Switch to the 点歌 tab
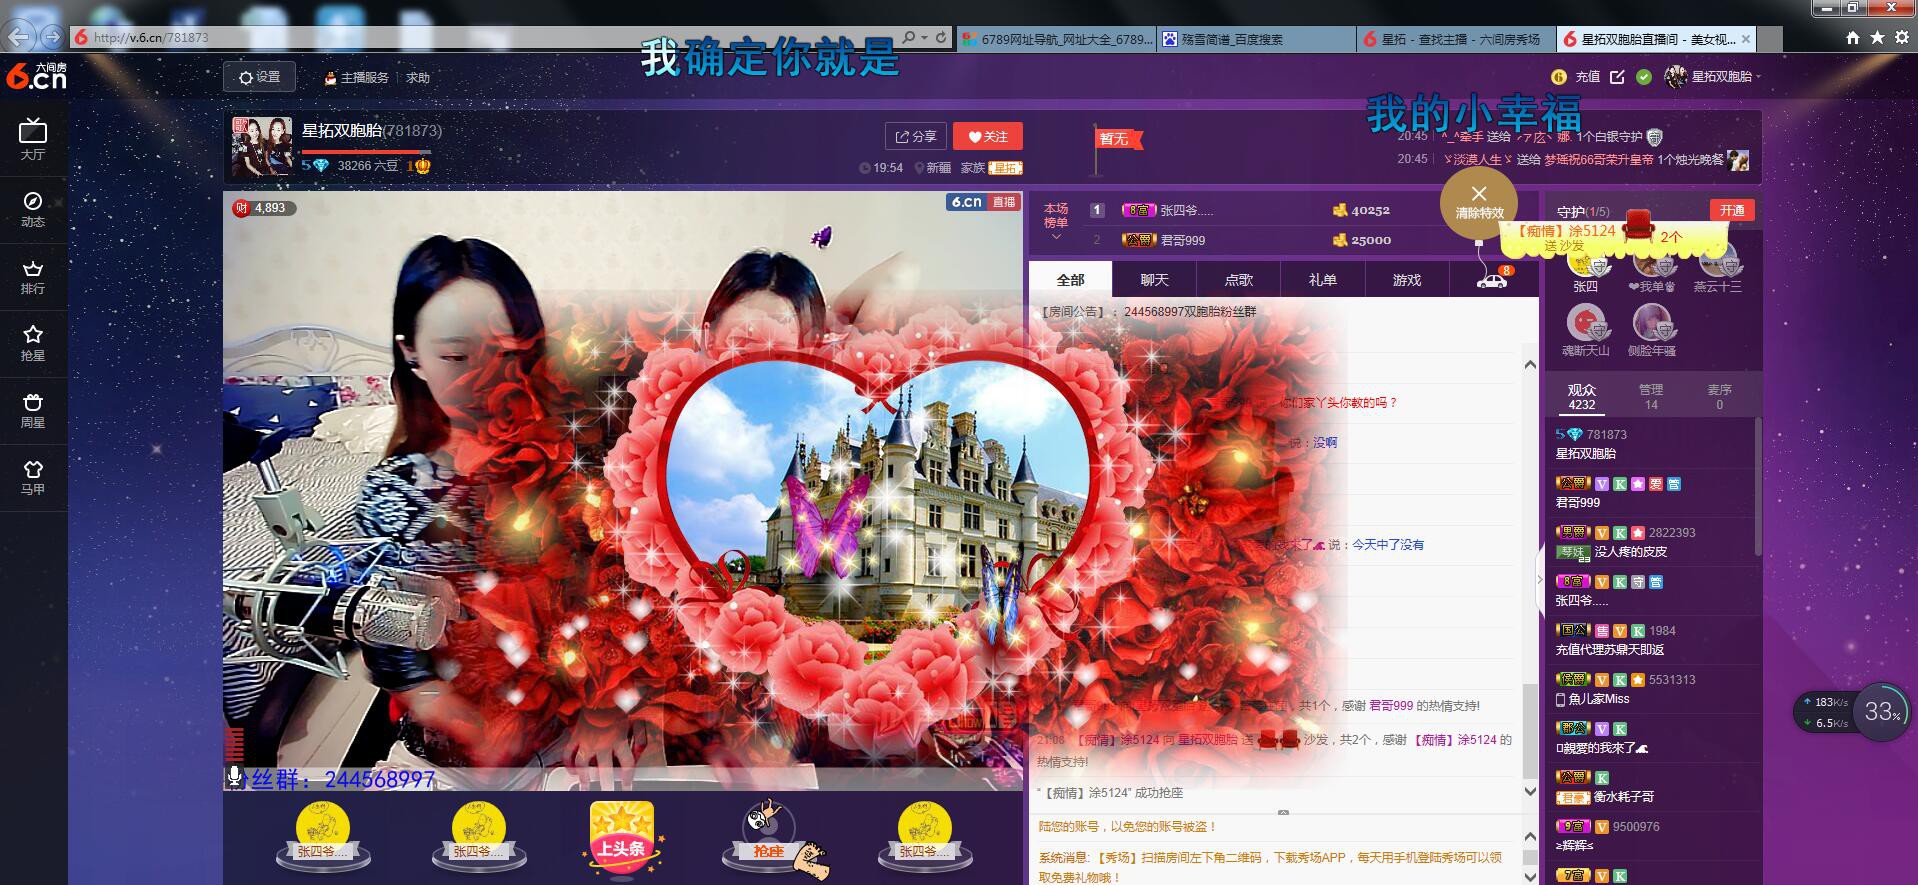 pos(1238,279)
